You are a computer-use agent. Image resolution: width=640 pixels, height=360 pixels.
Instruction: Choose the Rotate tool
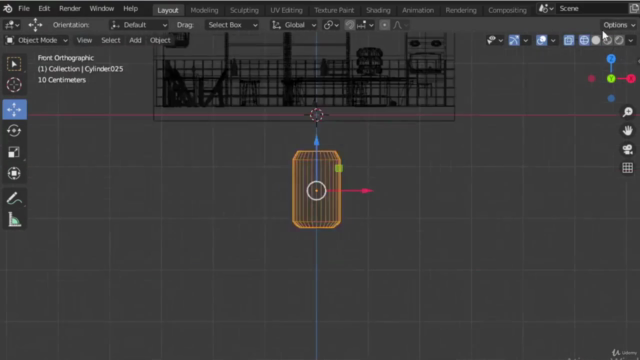[x=14, y=131]
